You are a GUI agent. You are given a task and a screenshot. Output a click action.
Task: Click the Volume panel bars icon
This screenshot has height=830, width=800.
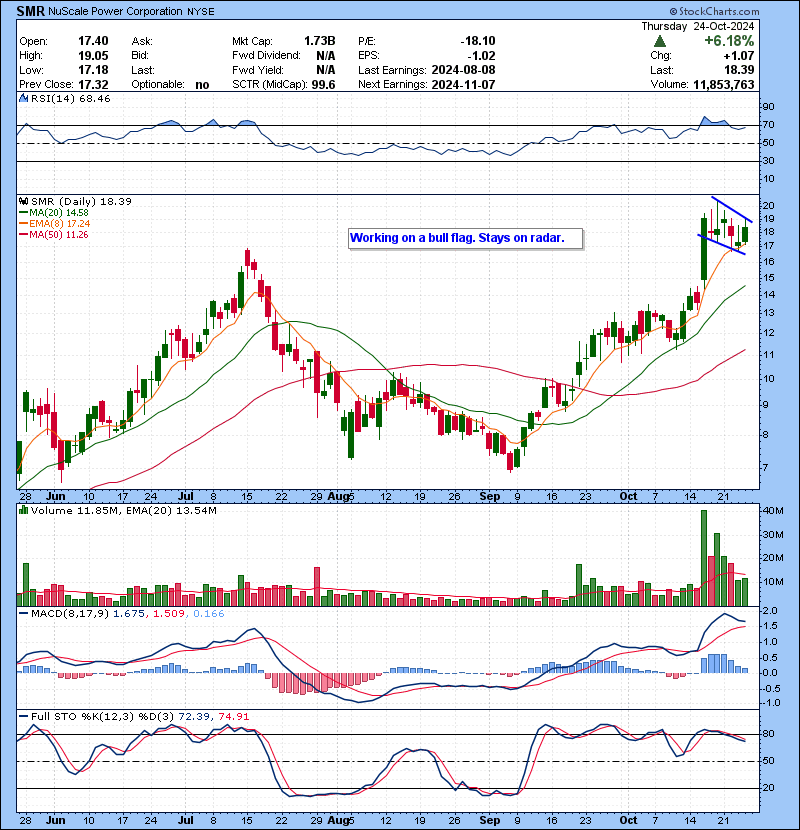(x=23, y=510)
